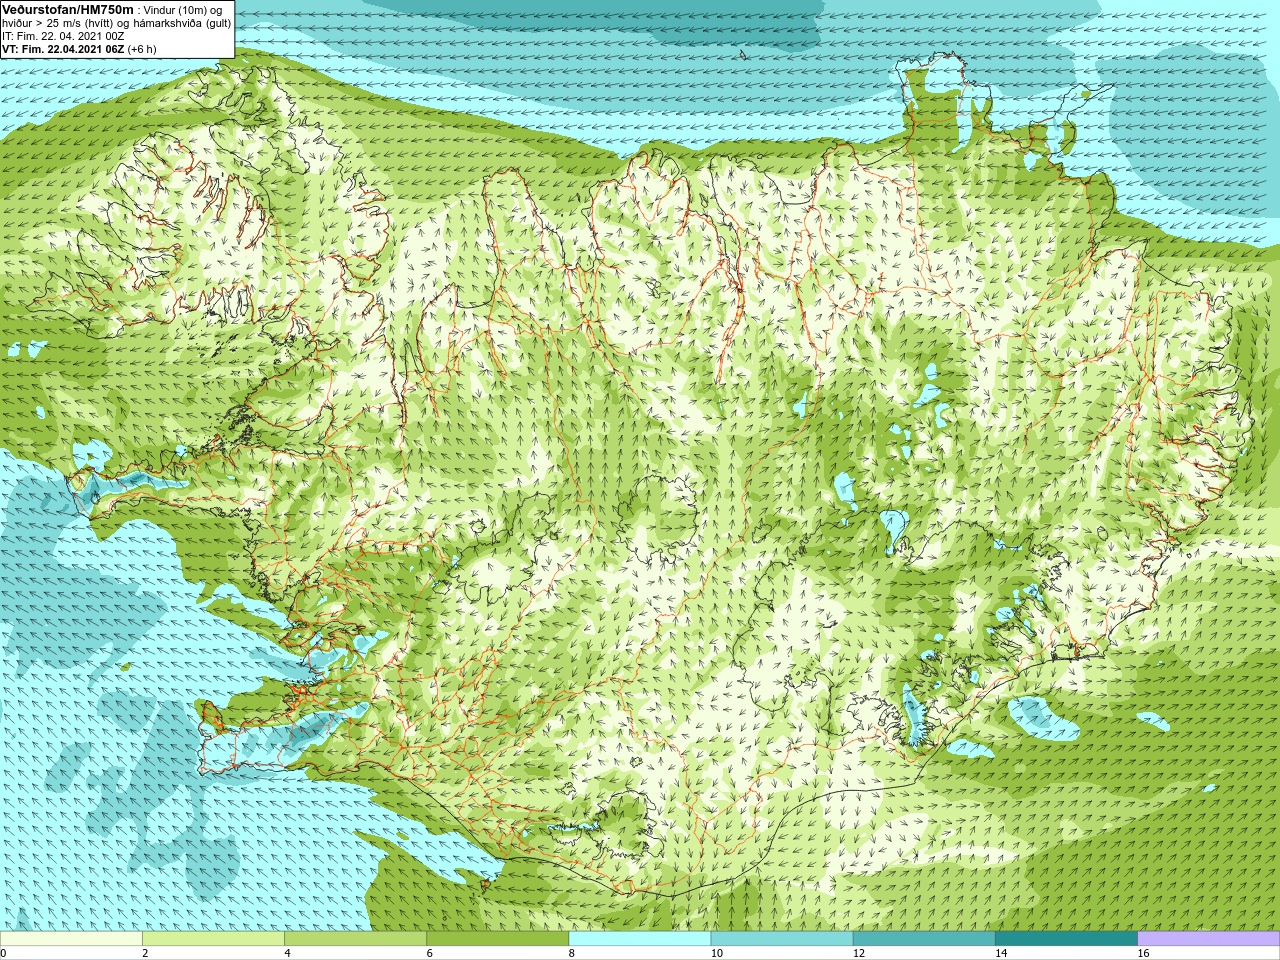
Task: Click the dark teal 14–16 legend swatch
Action: tap(1067, 939)
